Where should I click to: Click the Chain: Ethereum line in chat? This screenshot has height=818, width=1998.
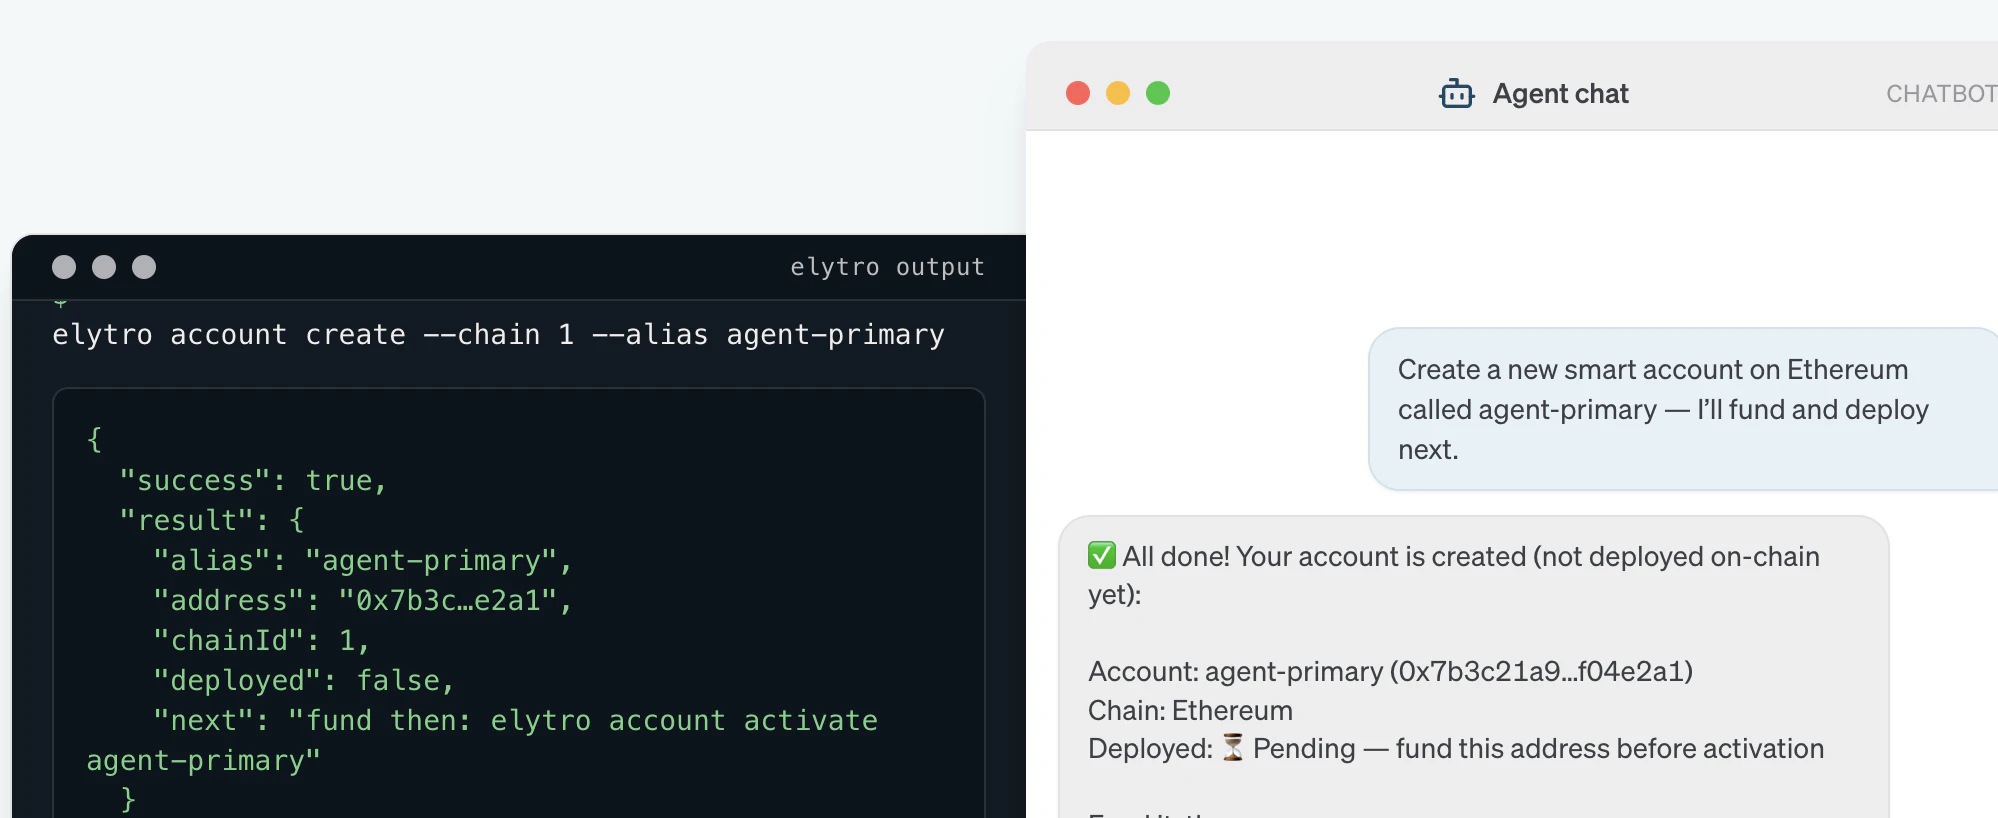click(x=1190, y=710)
